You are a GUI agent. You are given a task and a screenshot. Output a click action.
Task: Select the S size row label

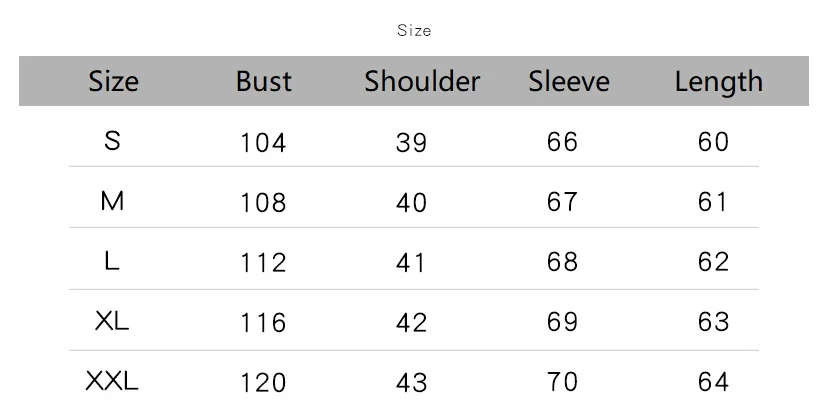tap(112, 141)
